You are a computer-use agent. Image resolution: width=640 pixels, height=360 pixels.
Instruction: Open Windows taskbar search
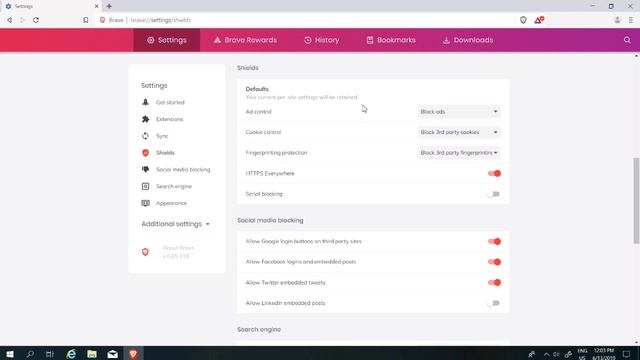point(30,353)
